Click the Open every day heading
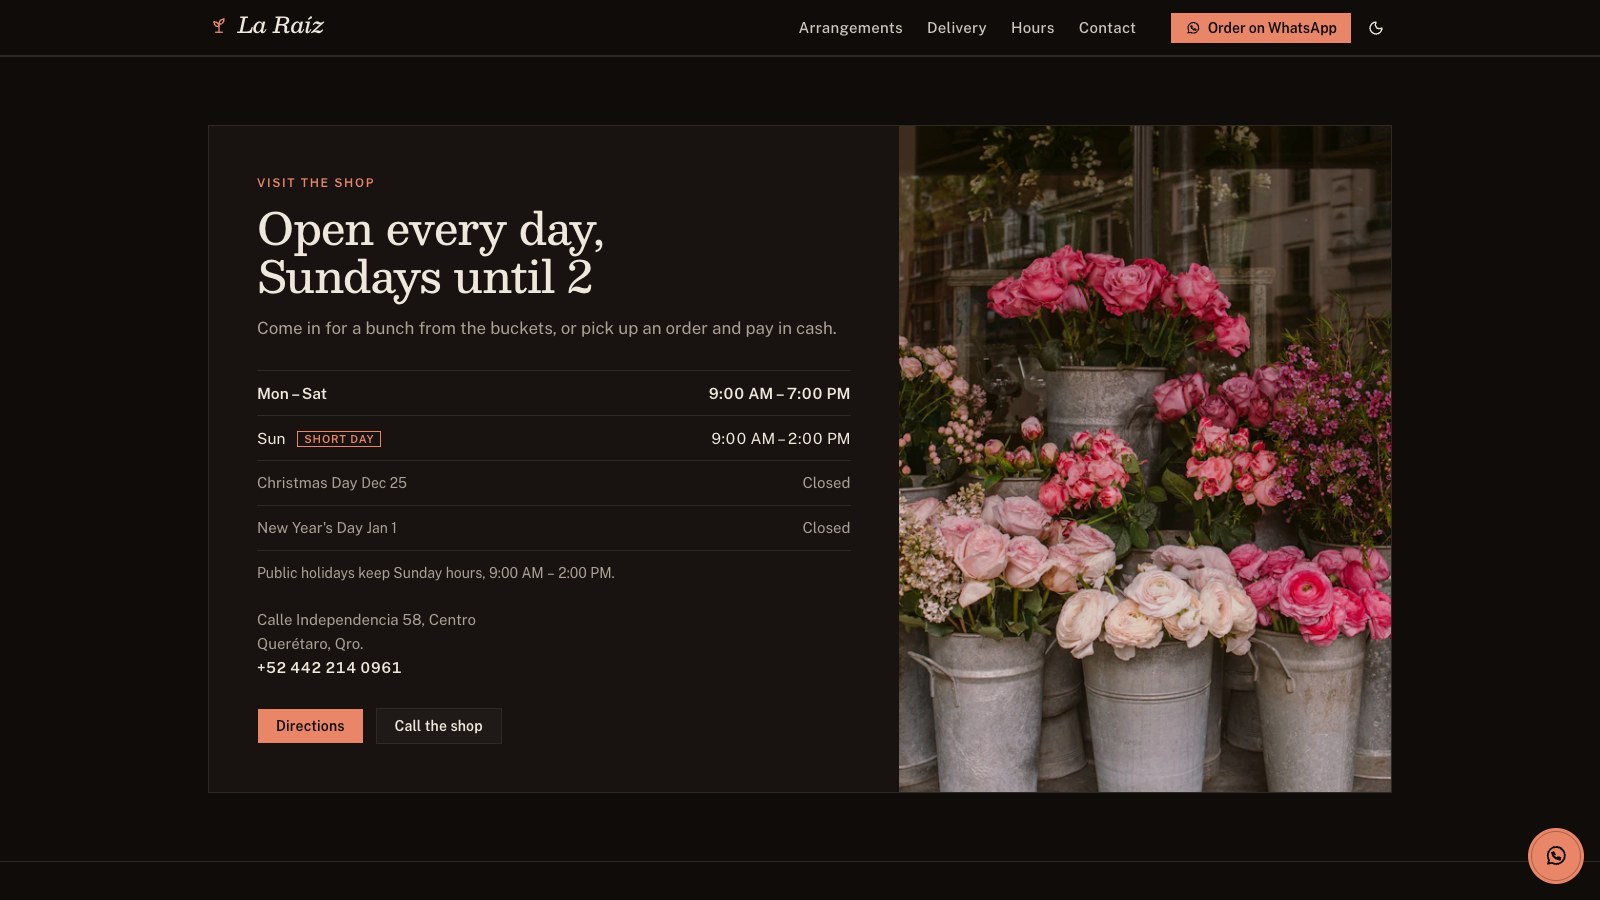This screenshot has width=1600, height=900. click(431, 253)
